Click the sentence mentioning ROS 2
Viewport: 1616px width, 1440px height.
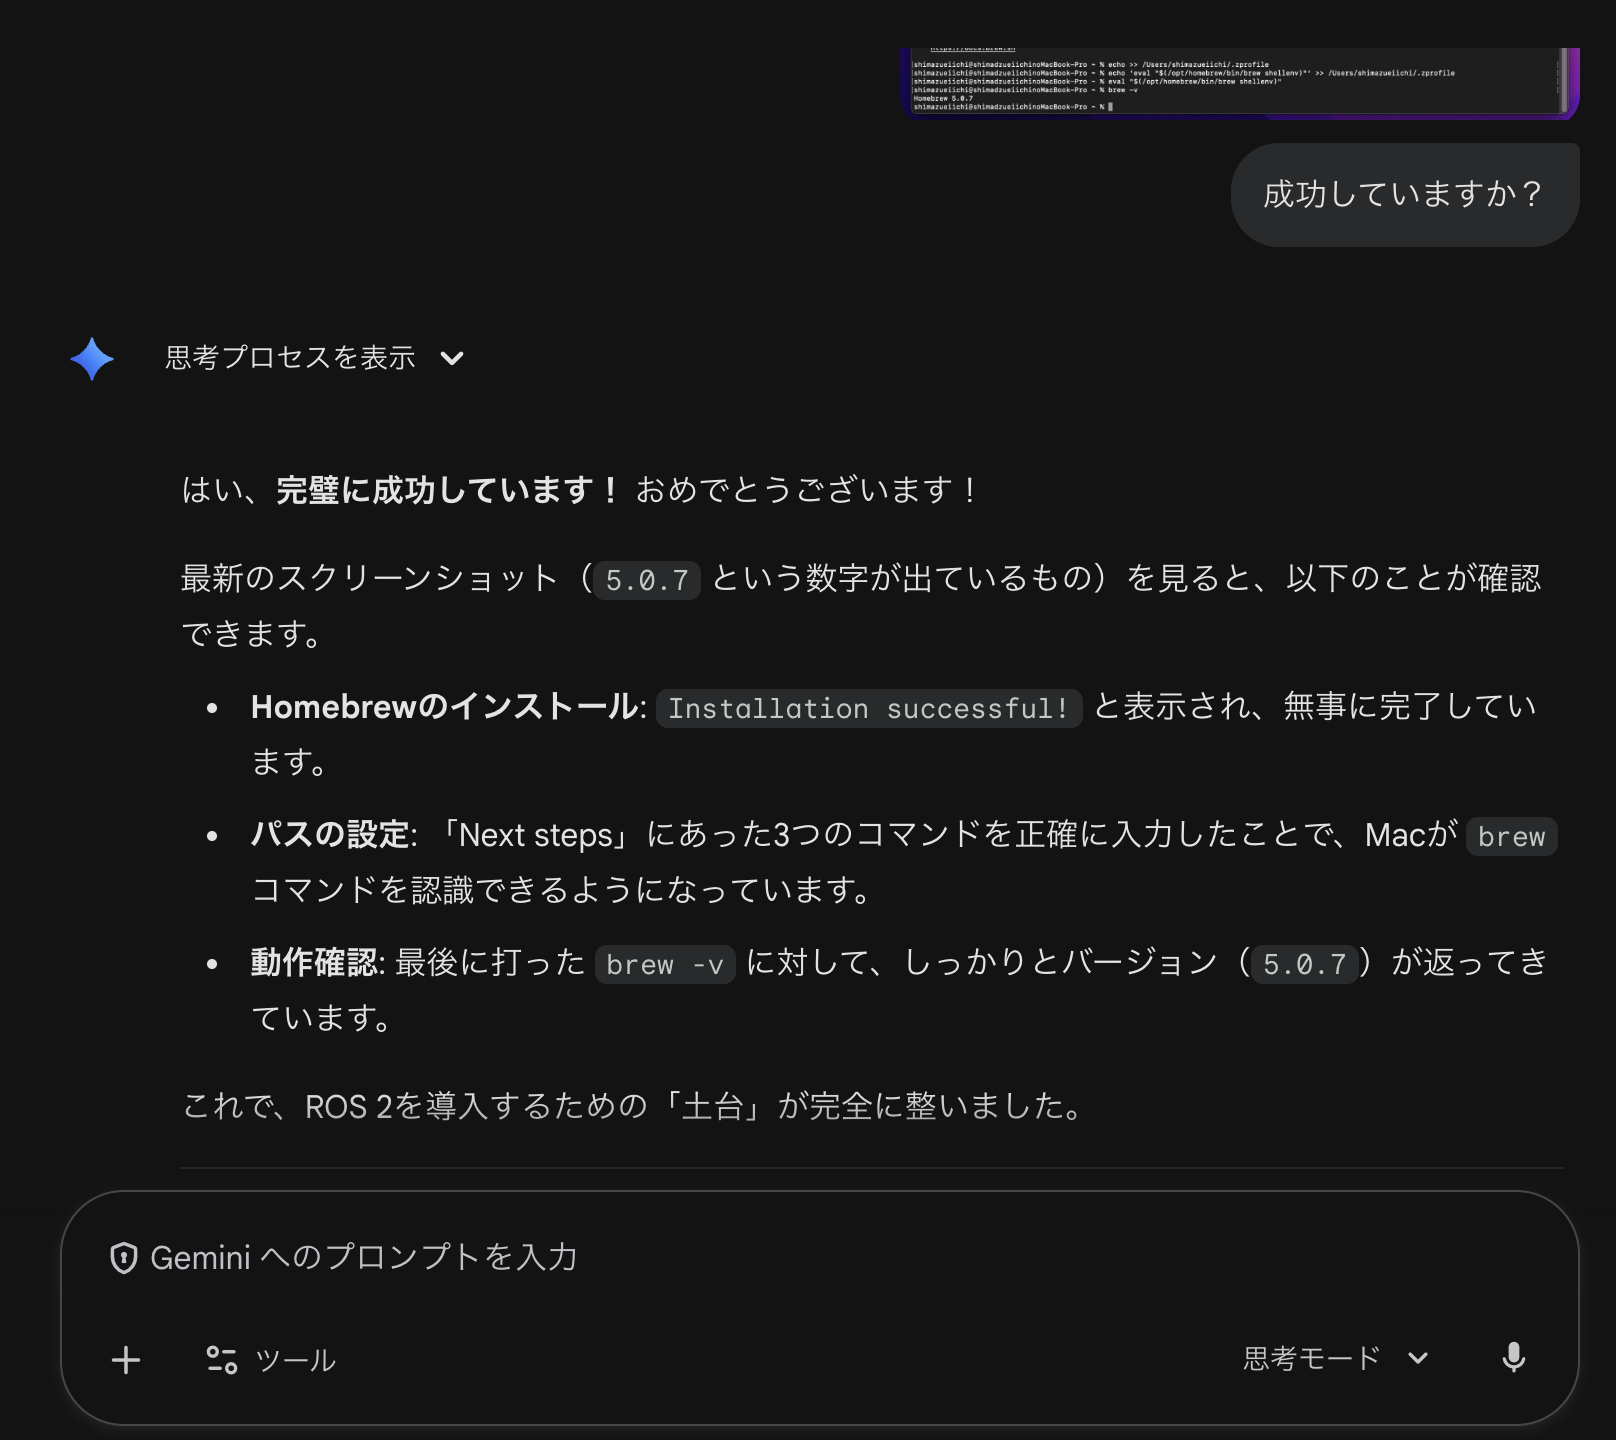click(x=634, y=1106)
